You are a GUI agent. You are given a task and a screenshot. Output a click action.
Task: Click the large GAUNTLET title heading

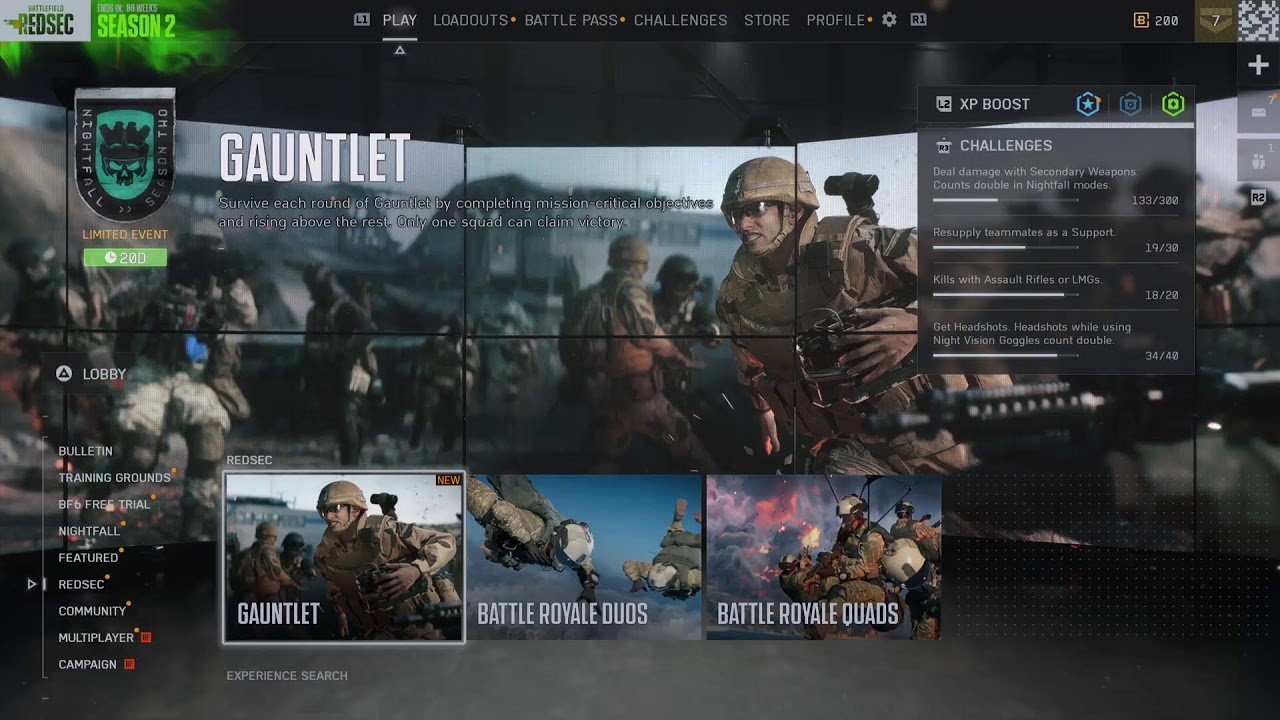coord(314,158)
